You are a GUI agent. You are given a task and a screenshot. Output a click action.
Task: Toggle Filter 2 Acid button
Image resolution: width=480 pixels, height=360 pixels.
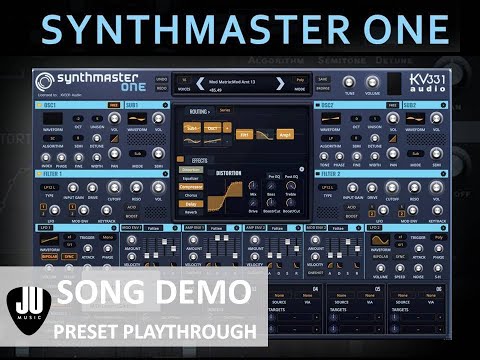352,207
